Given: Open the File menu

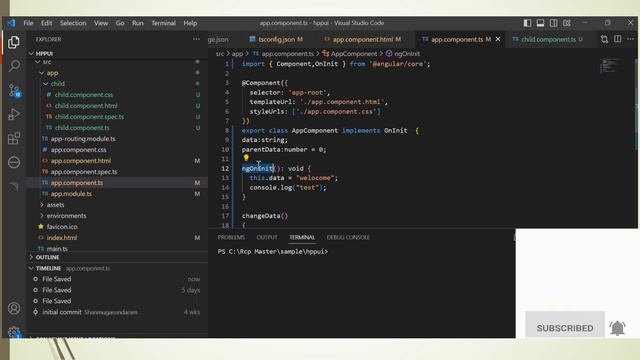Looking at the screenshot, I should coord(28,23).
